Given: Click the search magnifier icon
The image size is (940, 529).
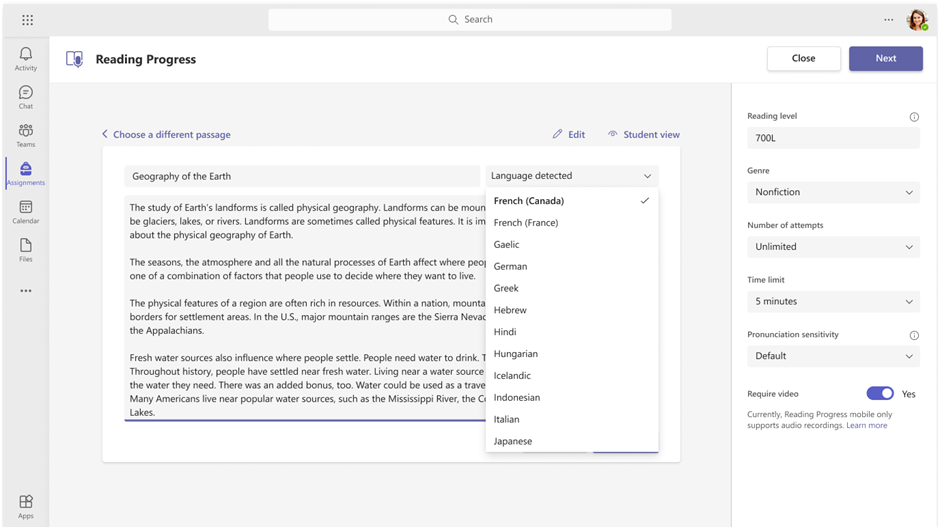Looking at the screenshot, I should 453,20.
